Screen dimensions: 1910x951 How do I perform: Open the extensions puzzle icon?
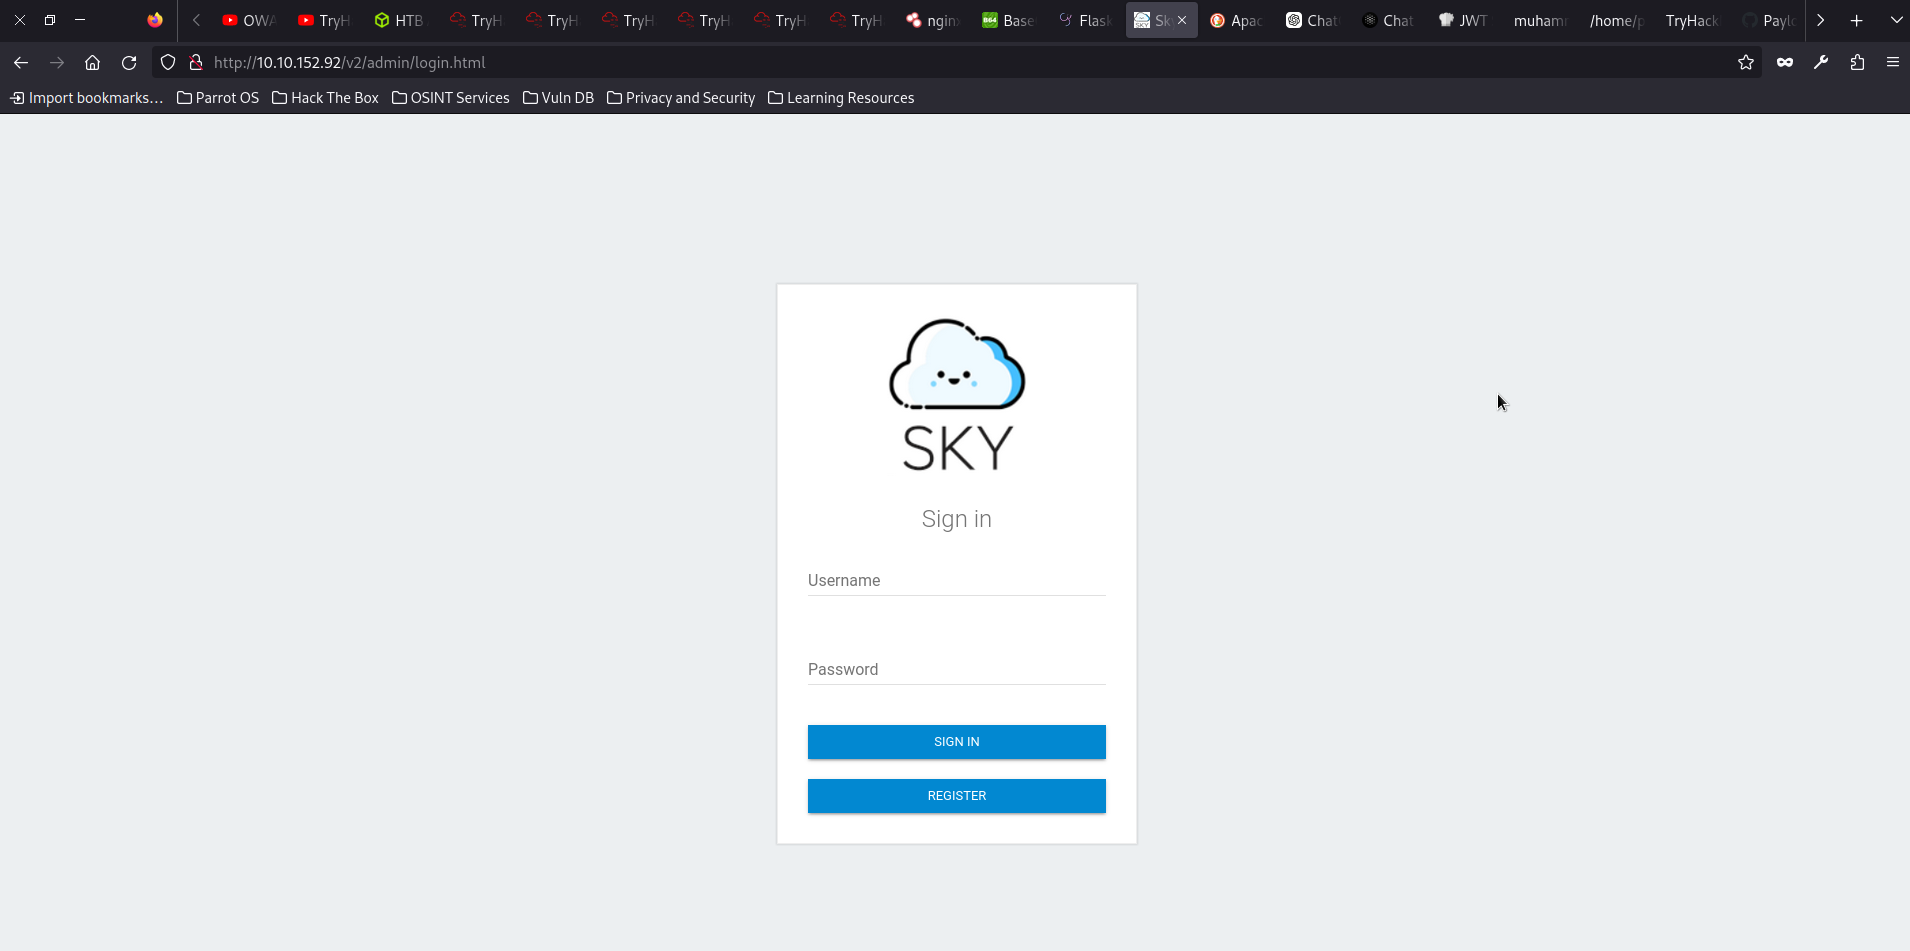(1857, 62)
